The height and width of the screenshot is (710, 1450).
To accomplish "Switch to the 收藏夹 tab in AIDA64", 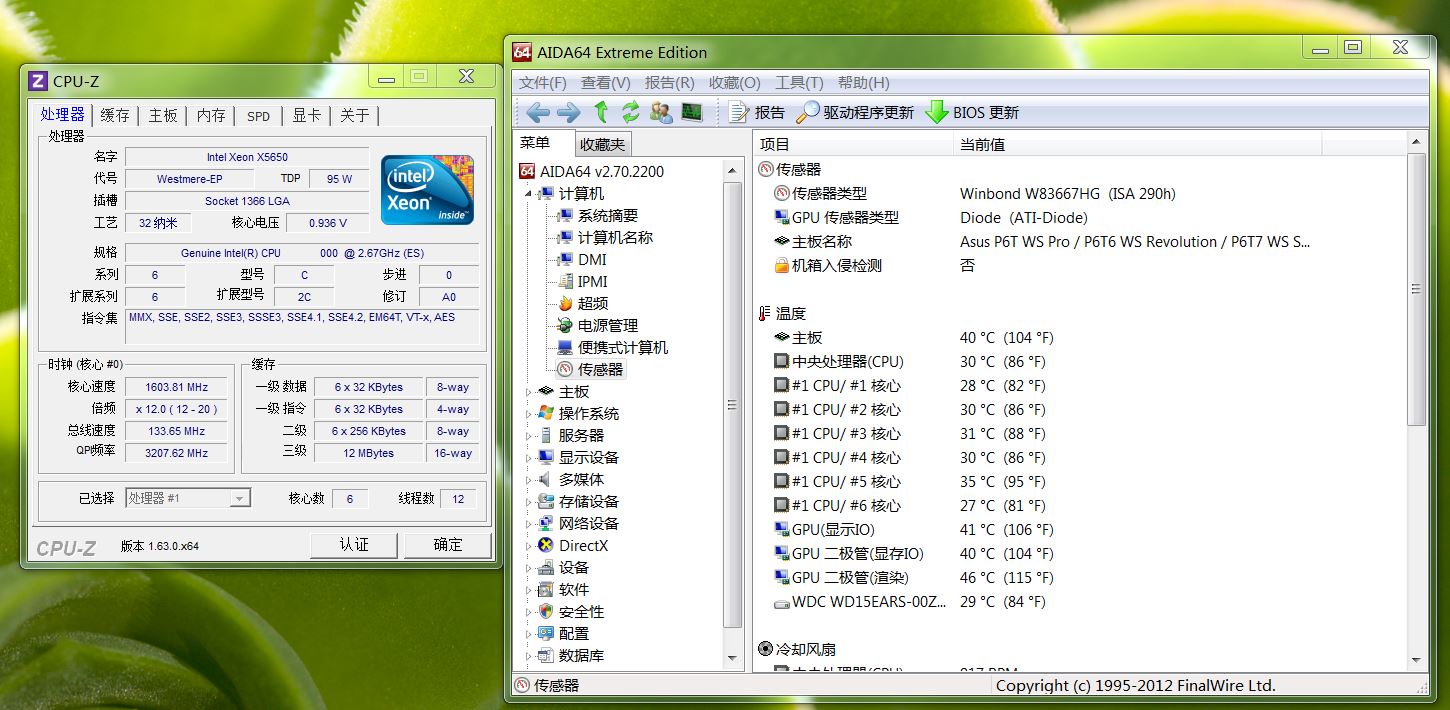I will coord(603,145).
